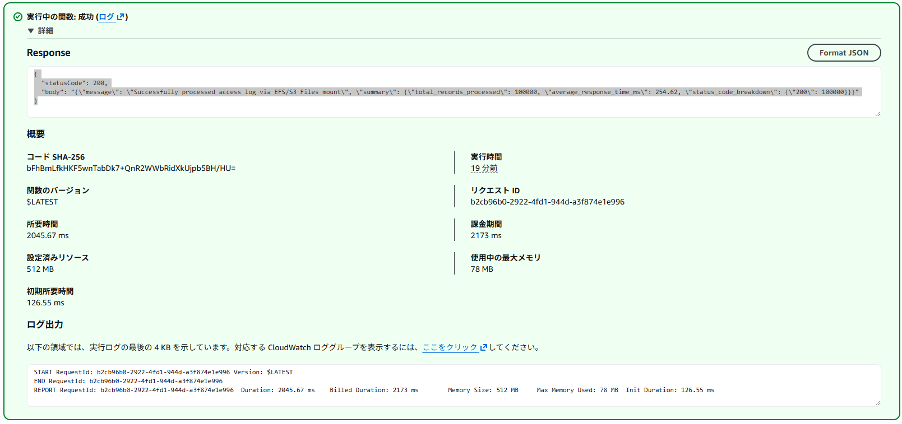Select the 2045.67 ms duration value

coord(48,235)
